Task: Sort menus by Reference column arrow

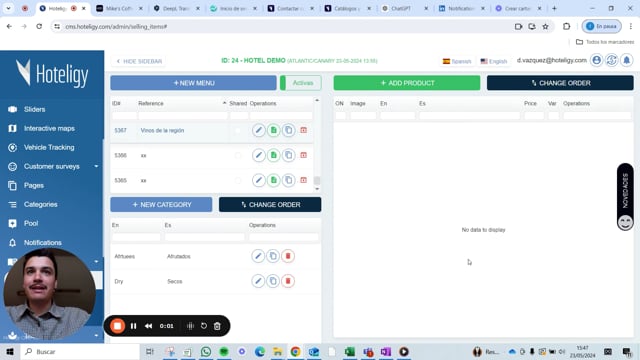Action: [224, 103]
